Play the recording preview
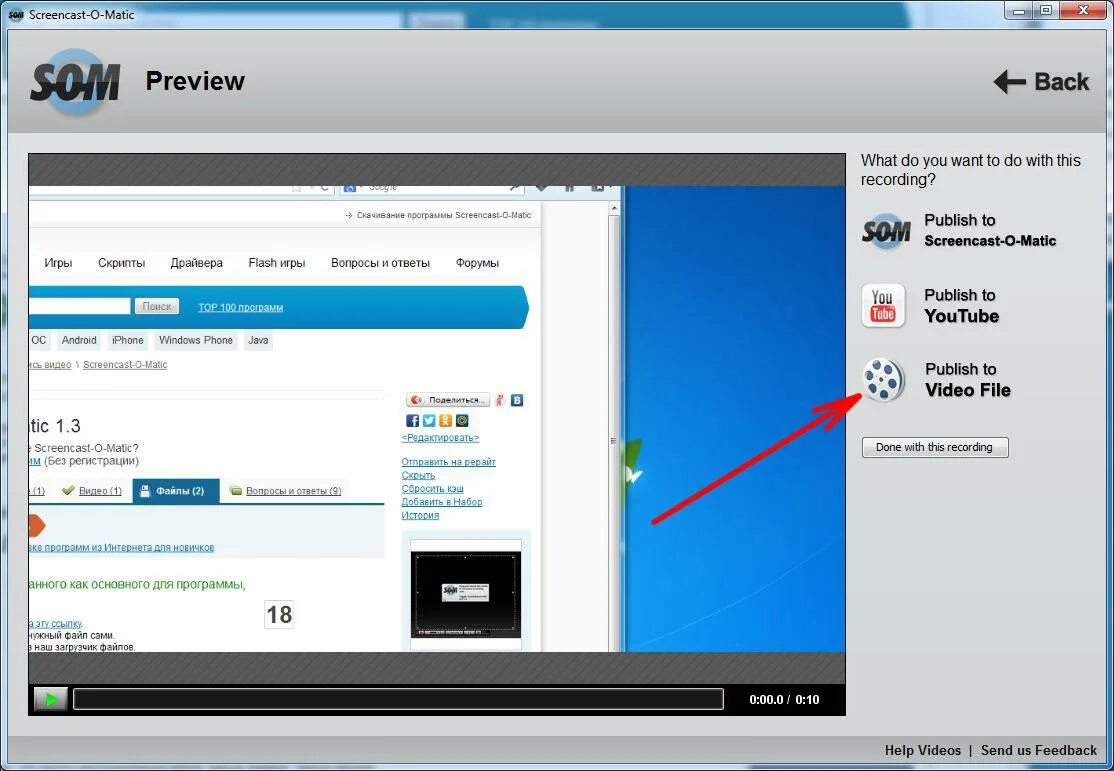Screen dimensions: 1114x771 click(51, 699)
